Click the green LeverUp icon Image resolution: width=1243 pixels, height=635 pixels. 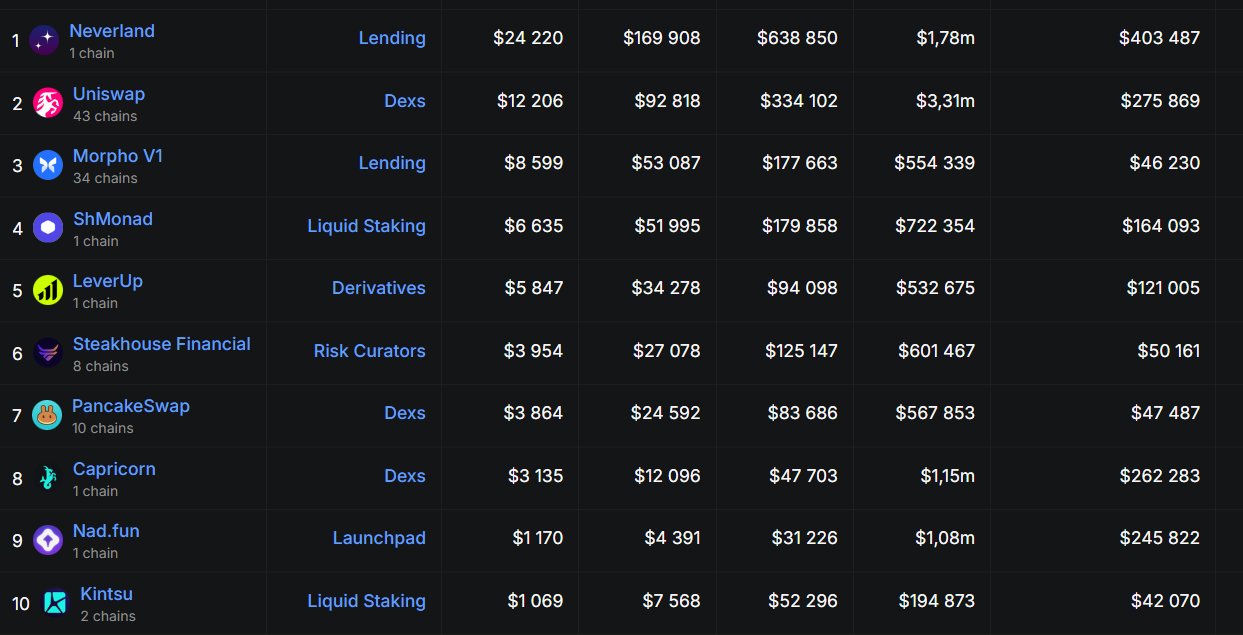click(x=48, y=290)
